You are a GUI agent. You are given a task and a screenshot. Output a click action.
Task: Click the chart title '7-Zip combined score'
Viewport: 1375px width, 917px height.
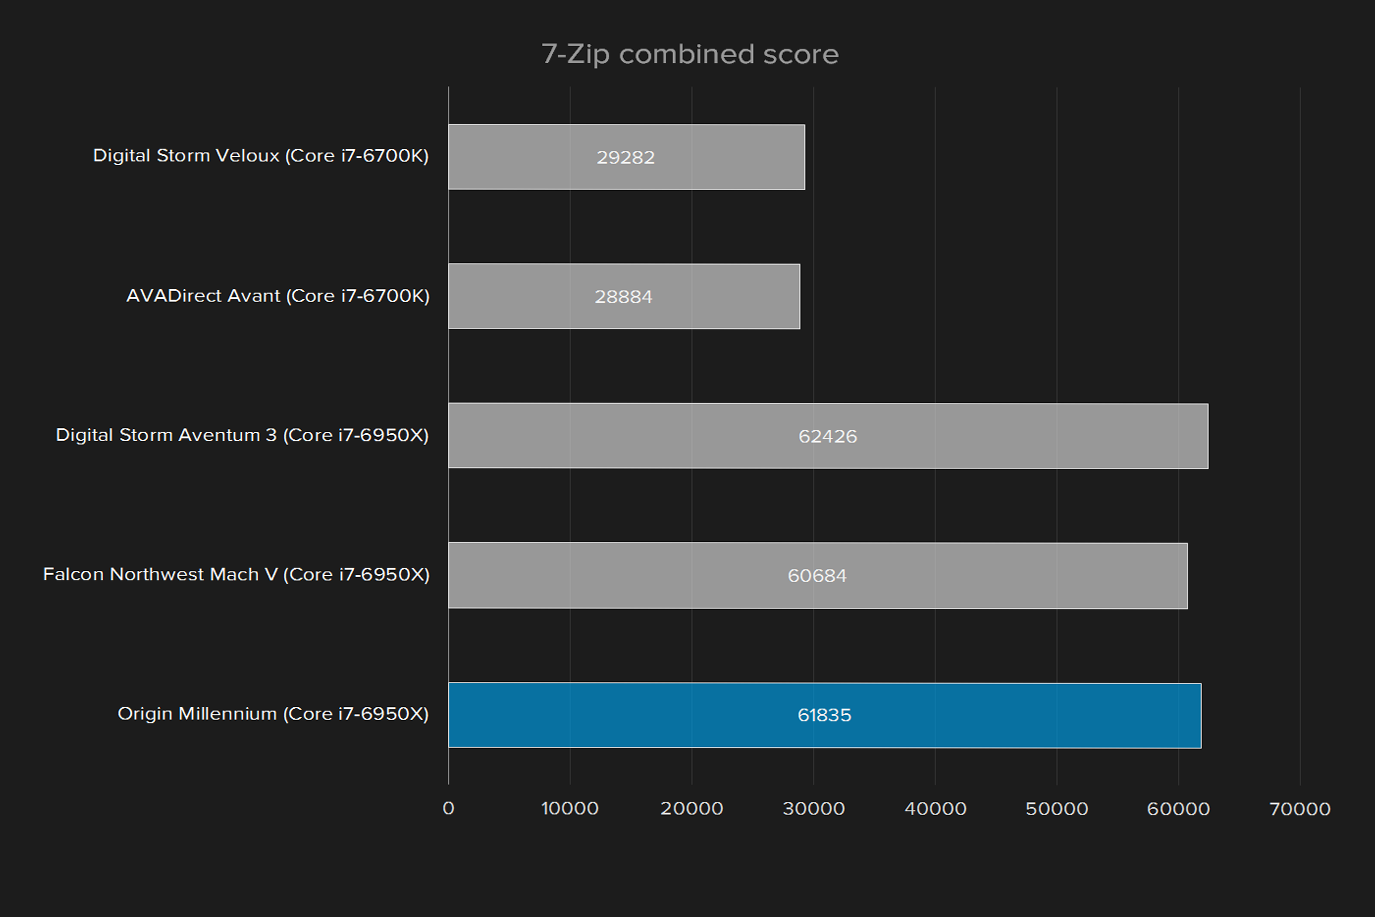(x=690, y=54)
